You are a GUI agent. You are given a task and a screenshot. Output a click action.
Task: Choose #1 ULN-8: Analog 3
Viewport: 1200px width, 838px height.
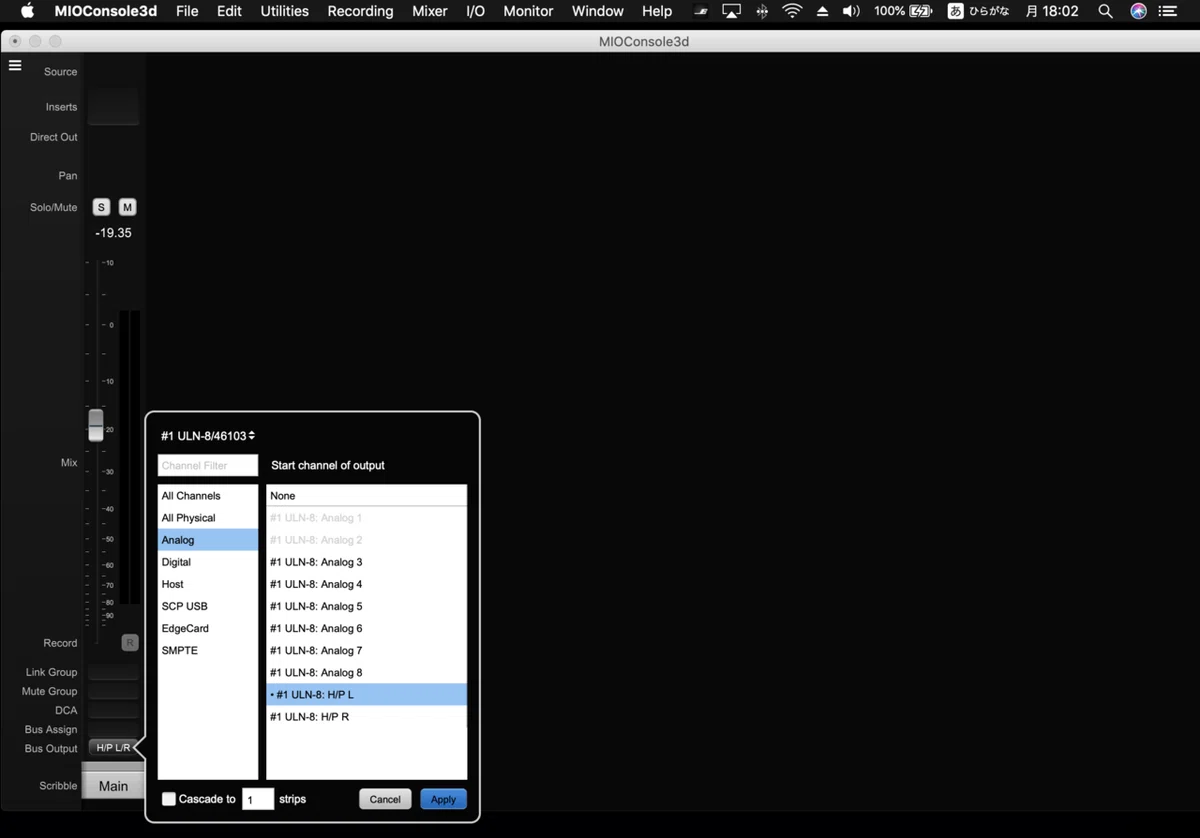click(366, 562)
